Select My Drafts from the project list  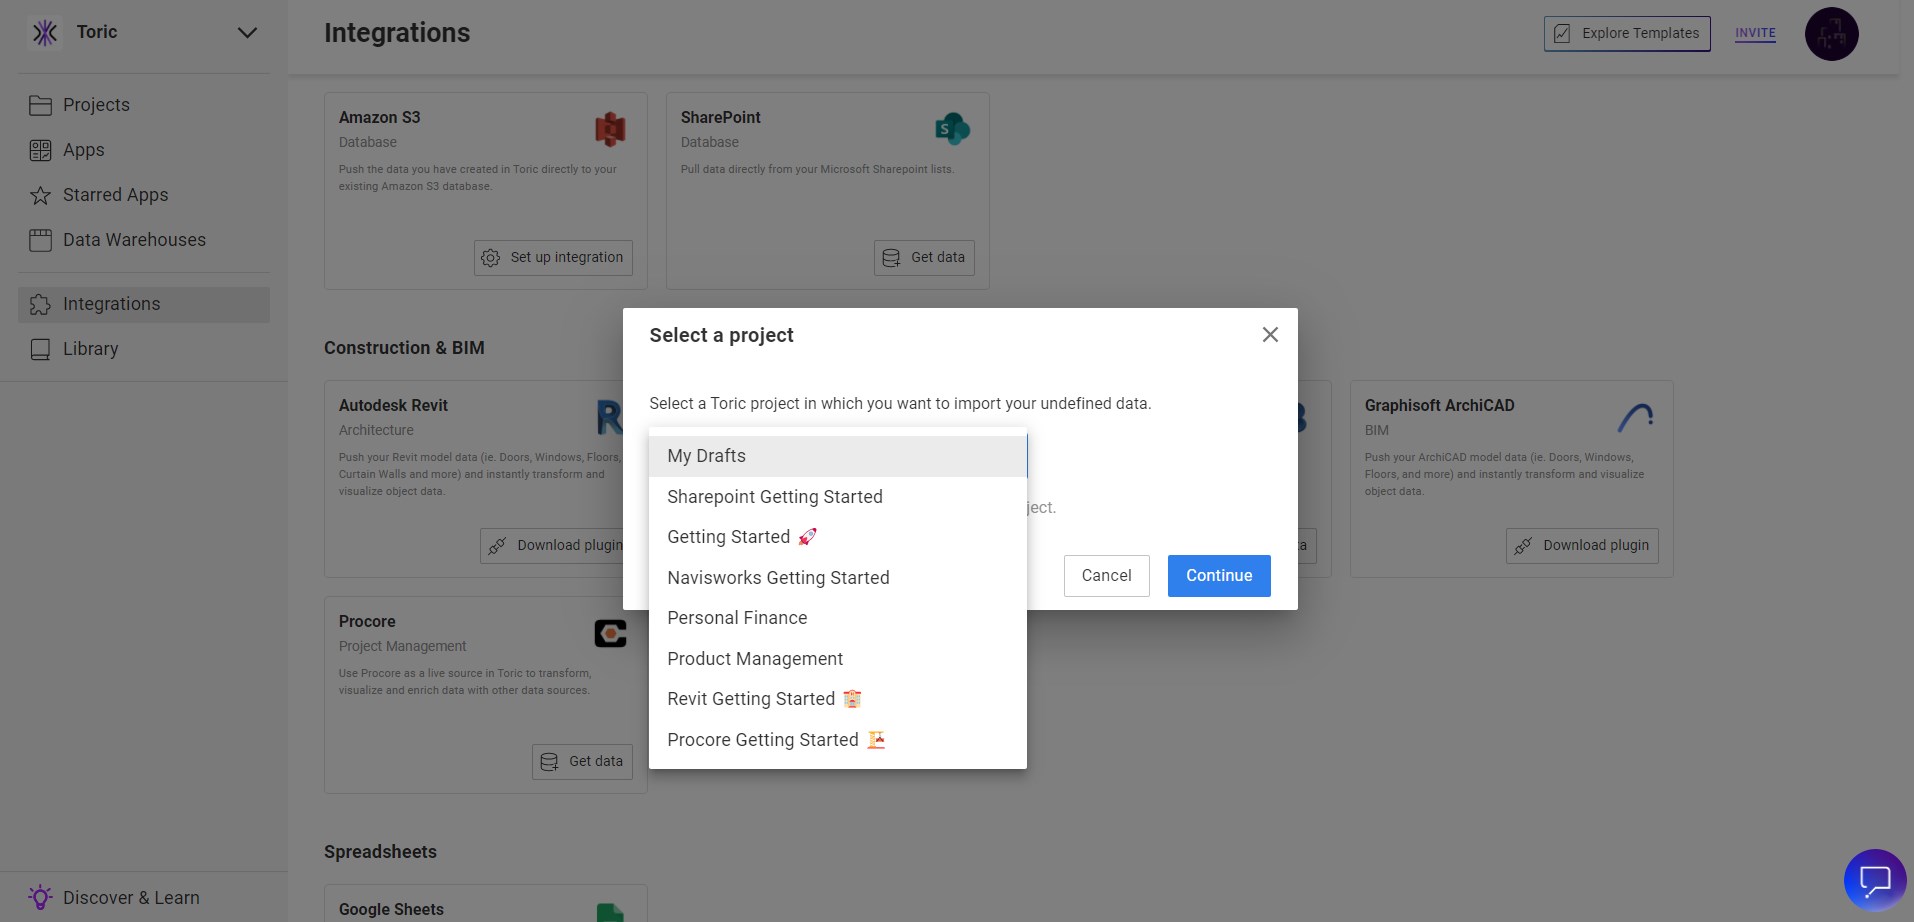pyautogui.click(x=706, y=456)
